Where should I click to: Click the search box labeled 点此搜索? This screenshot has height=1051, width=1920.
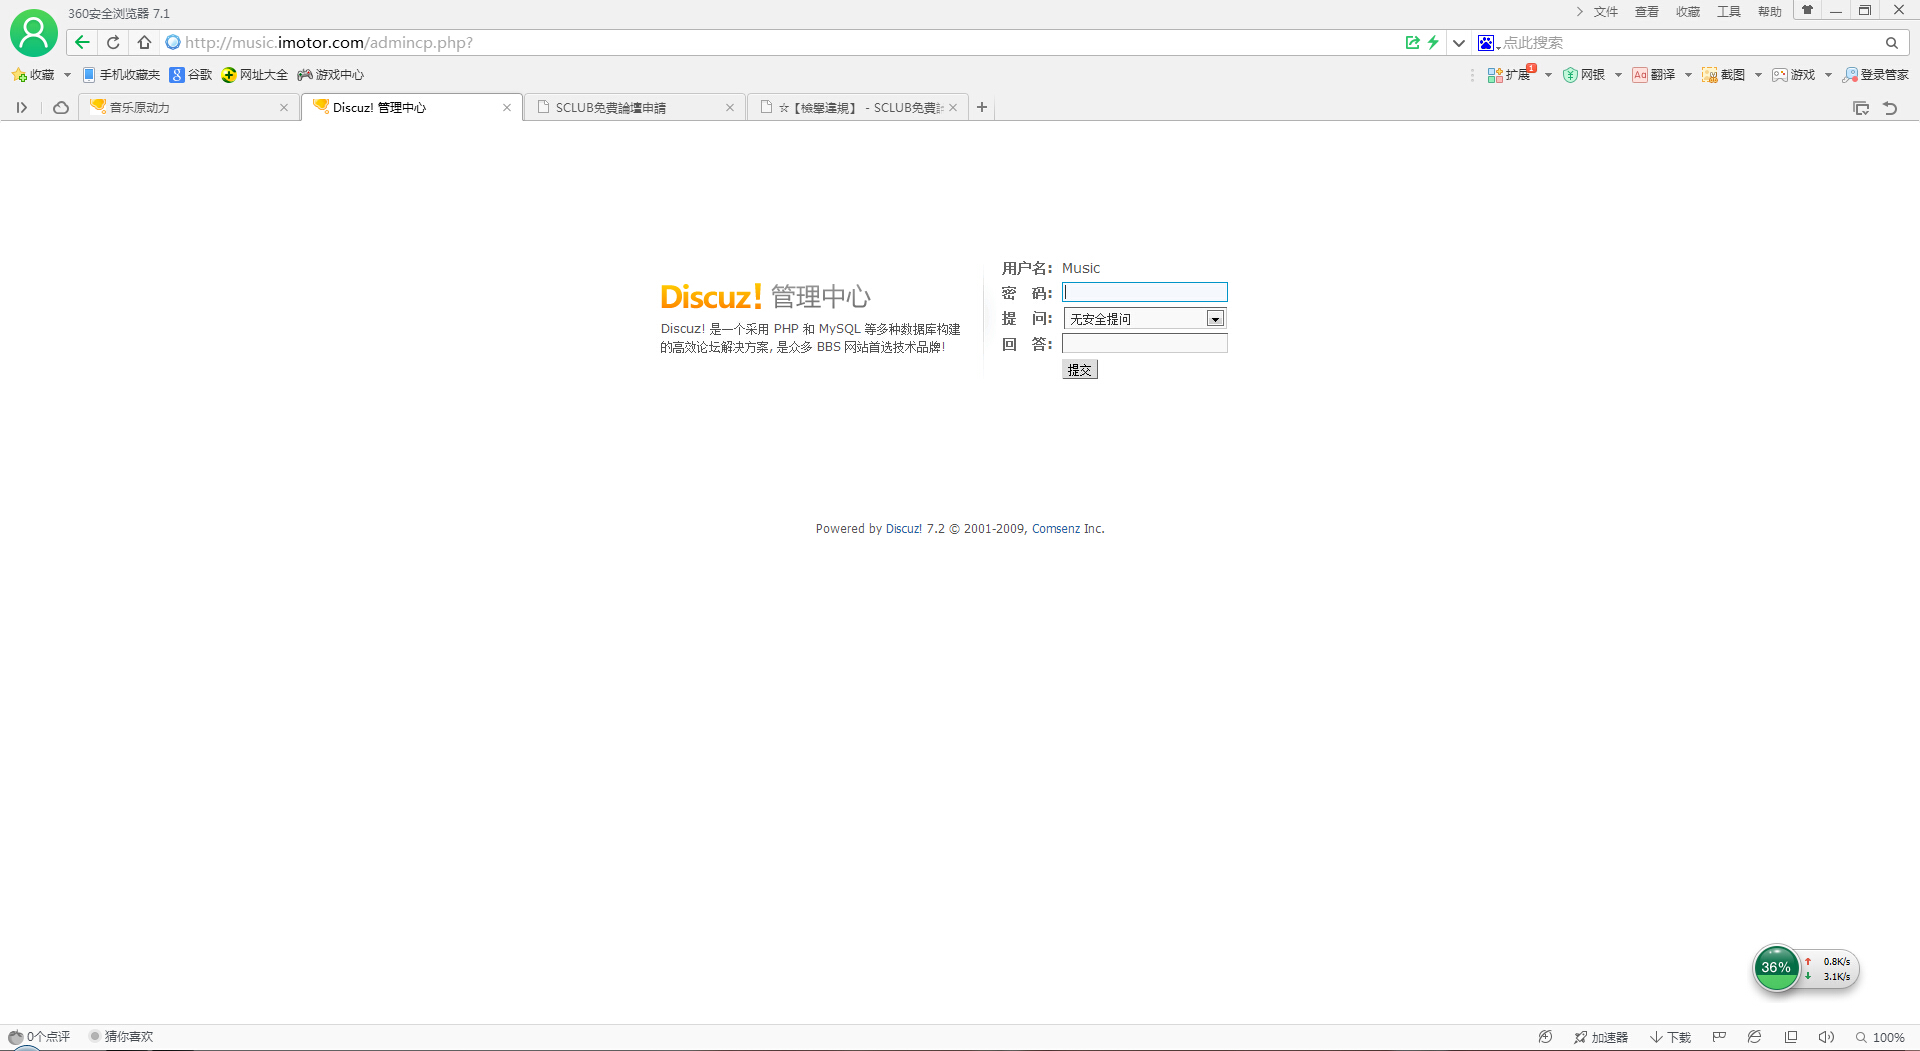point(1690,43)
